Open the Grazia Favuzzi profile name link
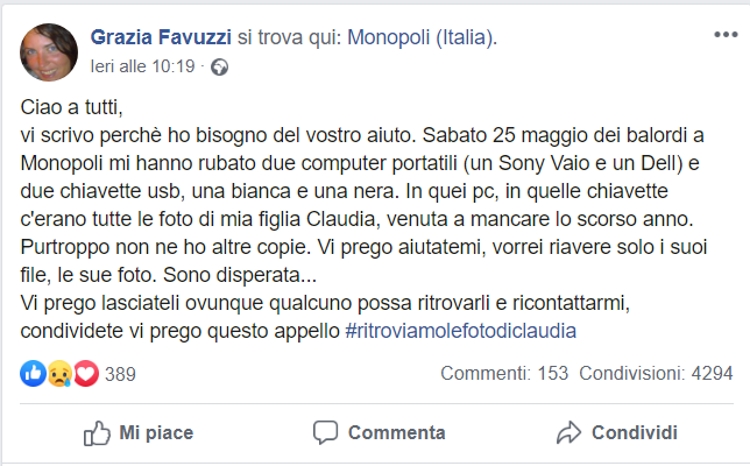750x466 pixels. point(160,38)
